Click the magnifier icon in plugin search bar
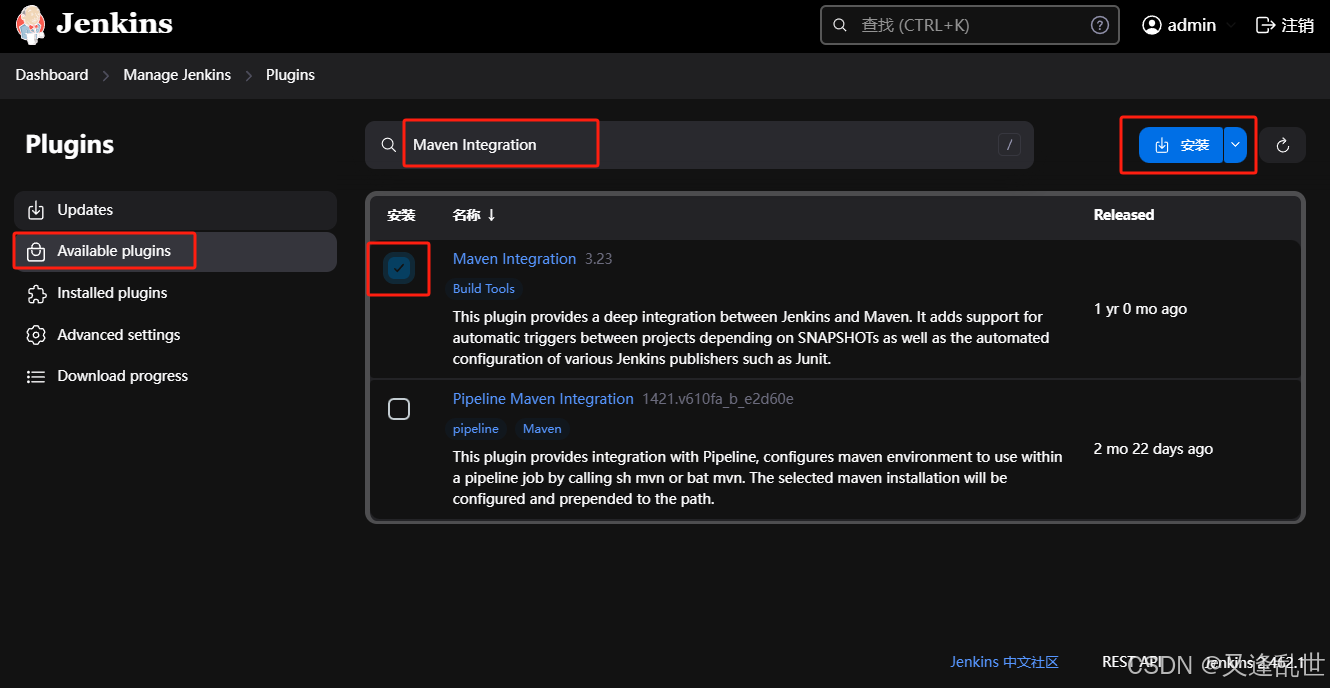 pos(389,145)
